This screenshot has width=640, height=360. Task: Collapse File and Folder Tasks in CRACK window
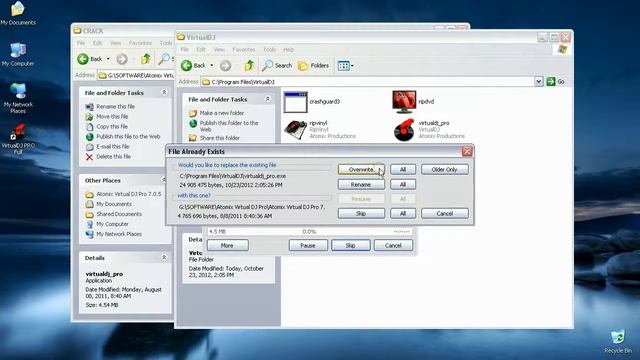pyautogui.click(x=164, y=93)
